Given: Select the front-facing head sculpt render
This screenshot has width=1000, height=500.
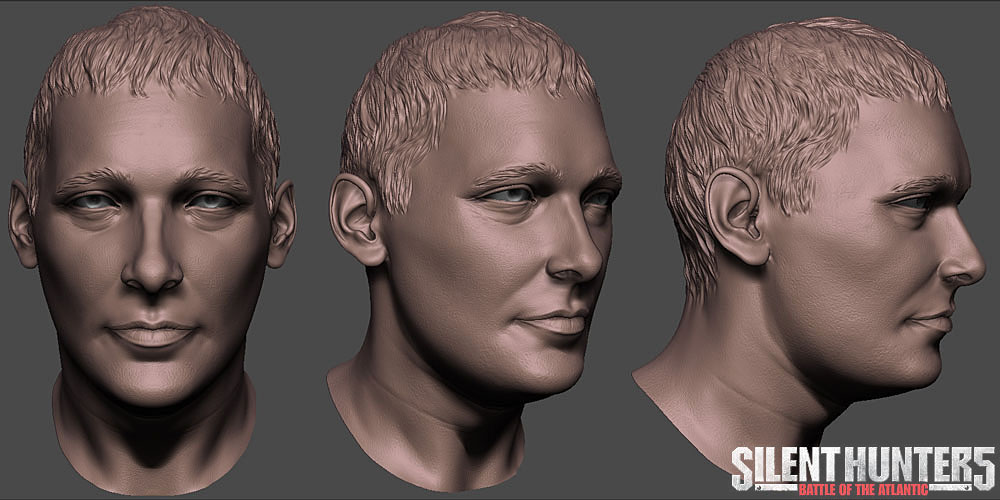Looking at the screenshot, I should 152,249.
